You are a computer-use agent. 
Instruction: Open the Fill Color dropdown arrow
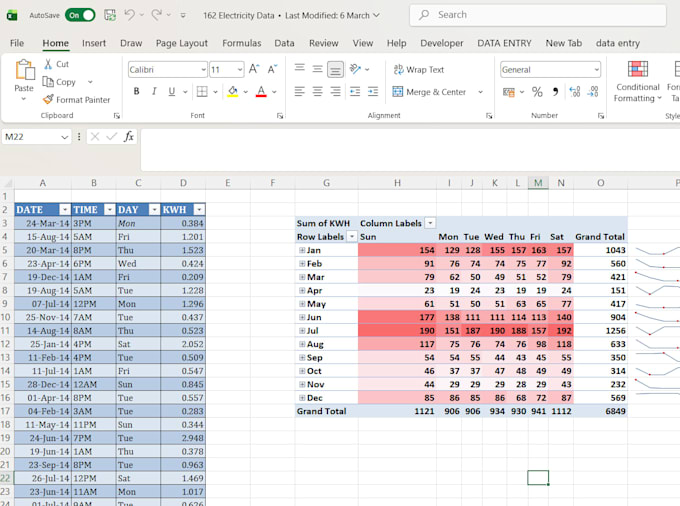point(246,92)
